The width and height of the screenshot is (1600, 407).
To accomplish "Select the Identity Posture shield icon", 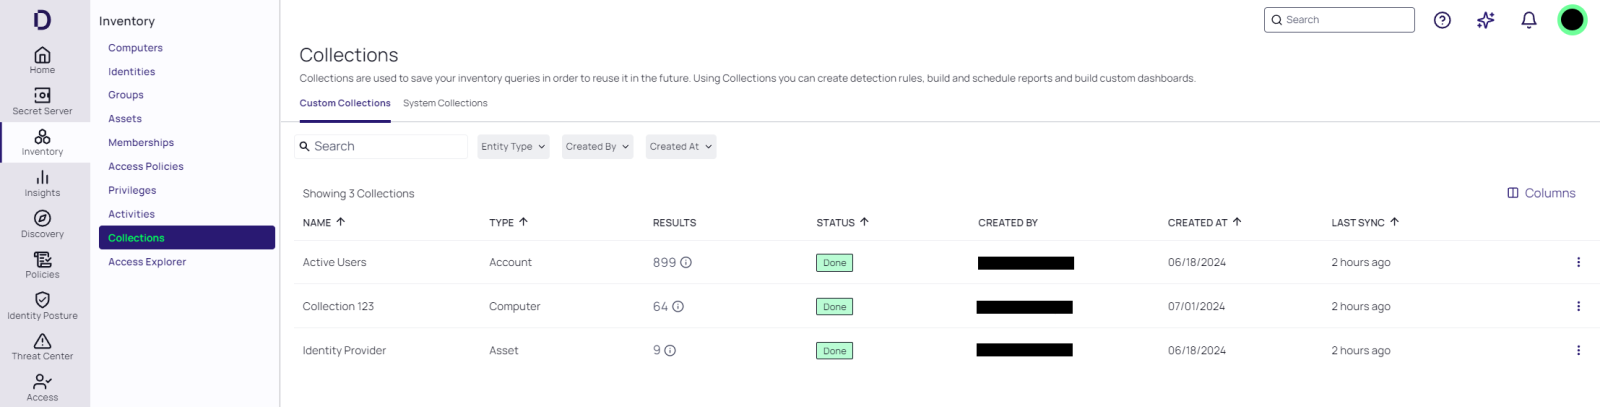I will 42,300.
